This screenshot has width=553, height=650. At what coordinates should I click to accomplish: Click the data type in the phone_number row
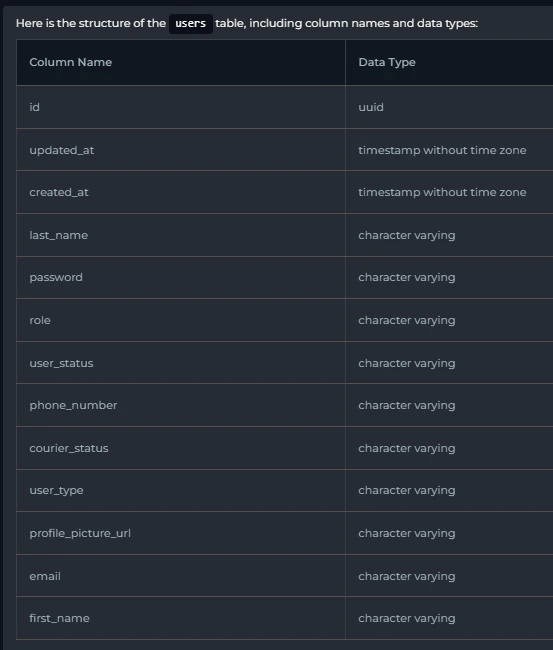pyautogui.click(x=407, y=406)
